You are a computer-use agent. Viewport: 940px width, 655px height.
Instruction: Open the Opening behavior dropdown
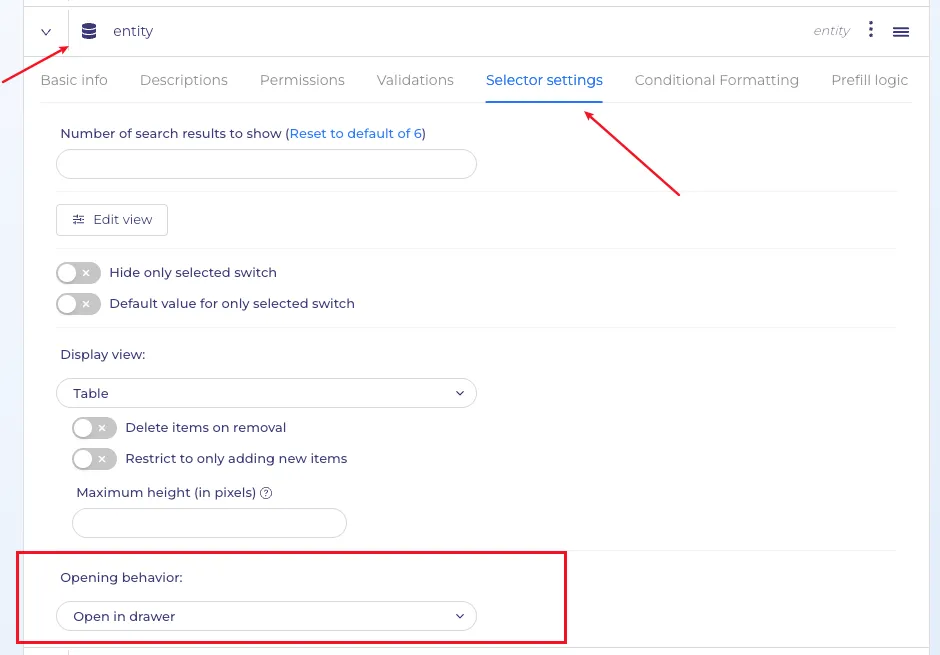[266, 616]
